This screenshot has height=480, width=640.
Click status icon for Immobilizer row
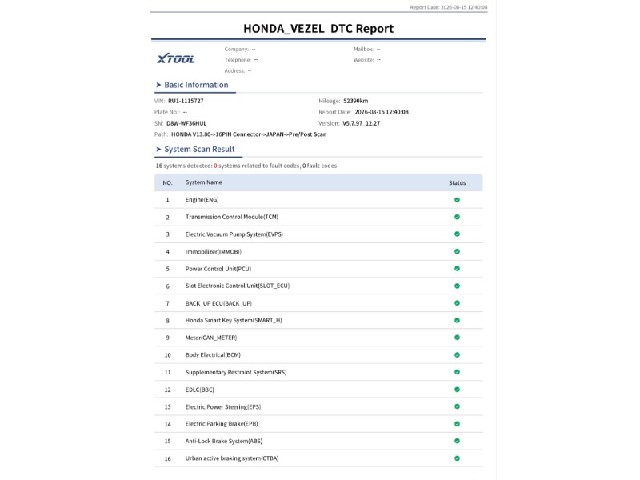click(457, 252)
